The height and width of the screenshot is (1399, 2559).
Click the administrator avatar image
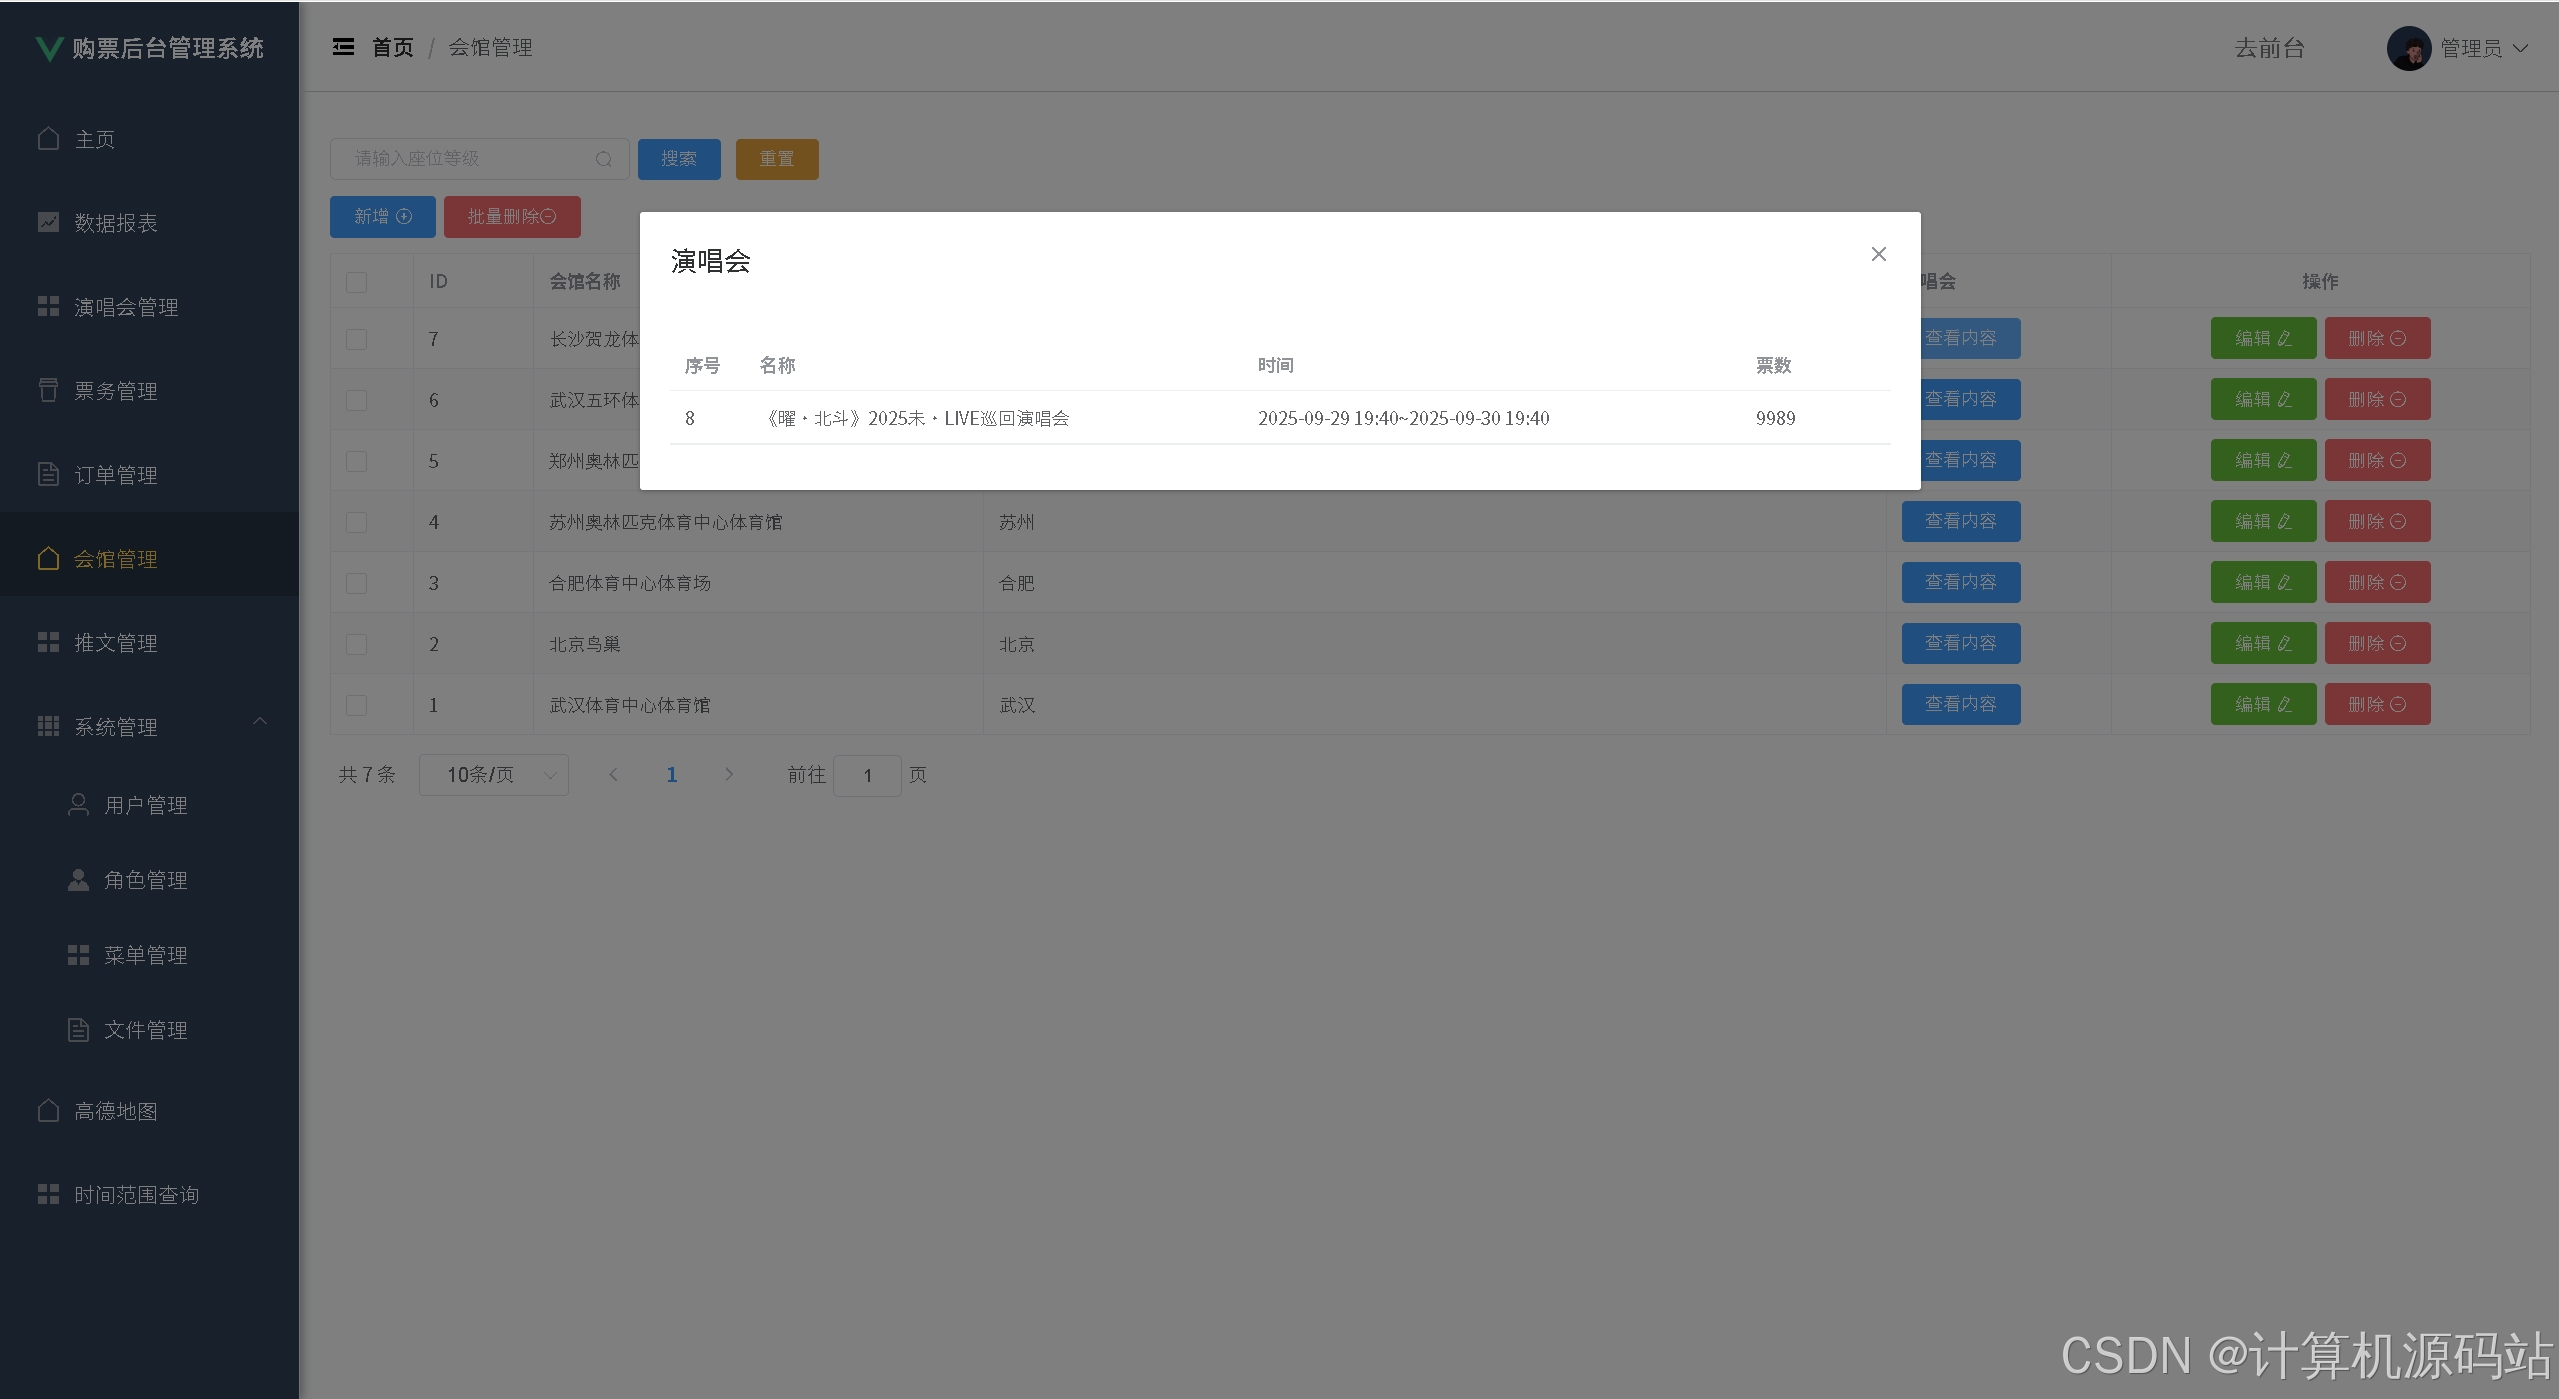pos(2409,48)
